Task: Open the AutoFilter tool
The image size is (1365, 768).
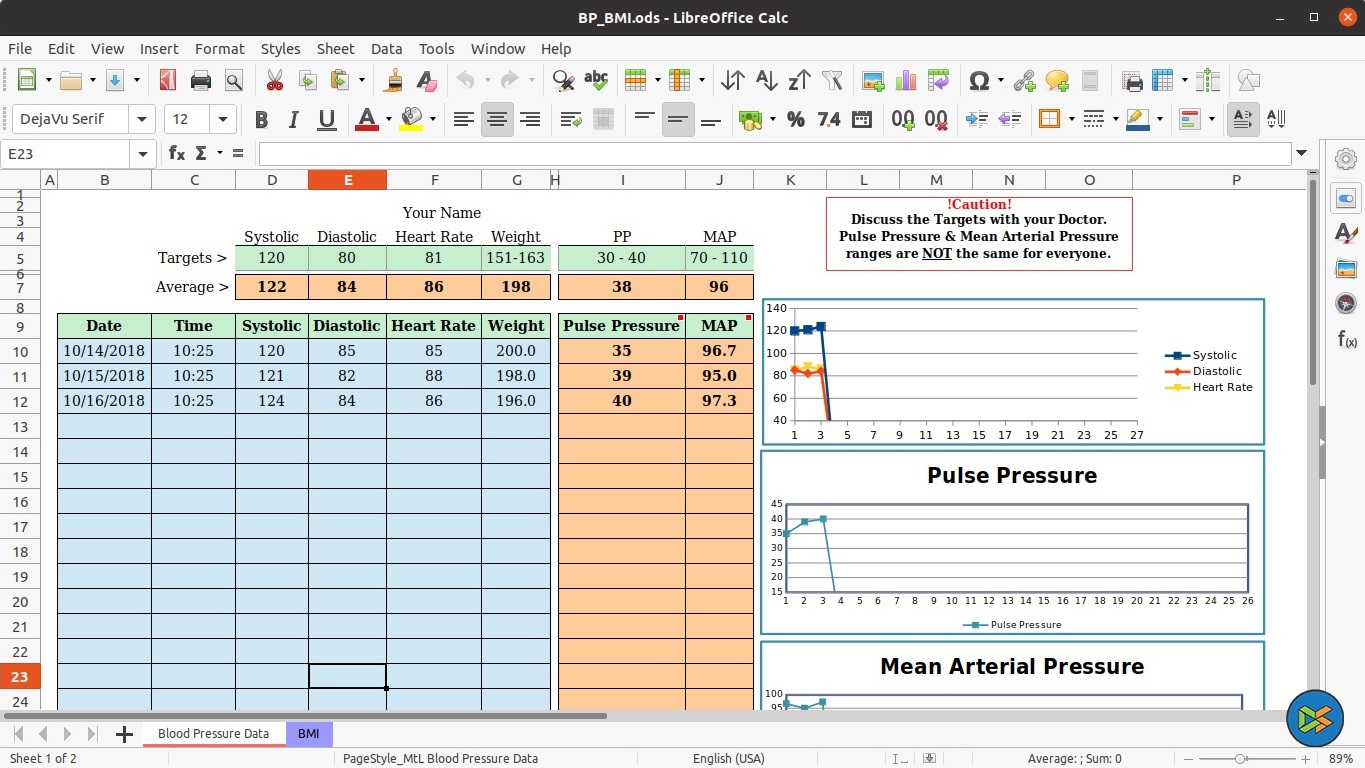Action: pos(831,80)
